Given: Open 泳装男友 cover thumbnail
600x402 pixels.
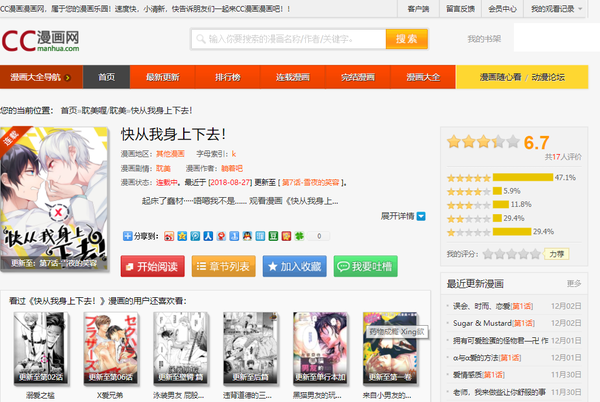Looking at the screenshot, I should 180,348.
